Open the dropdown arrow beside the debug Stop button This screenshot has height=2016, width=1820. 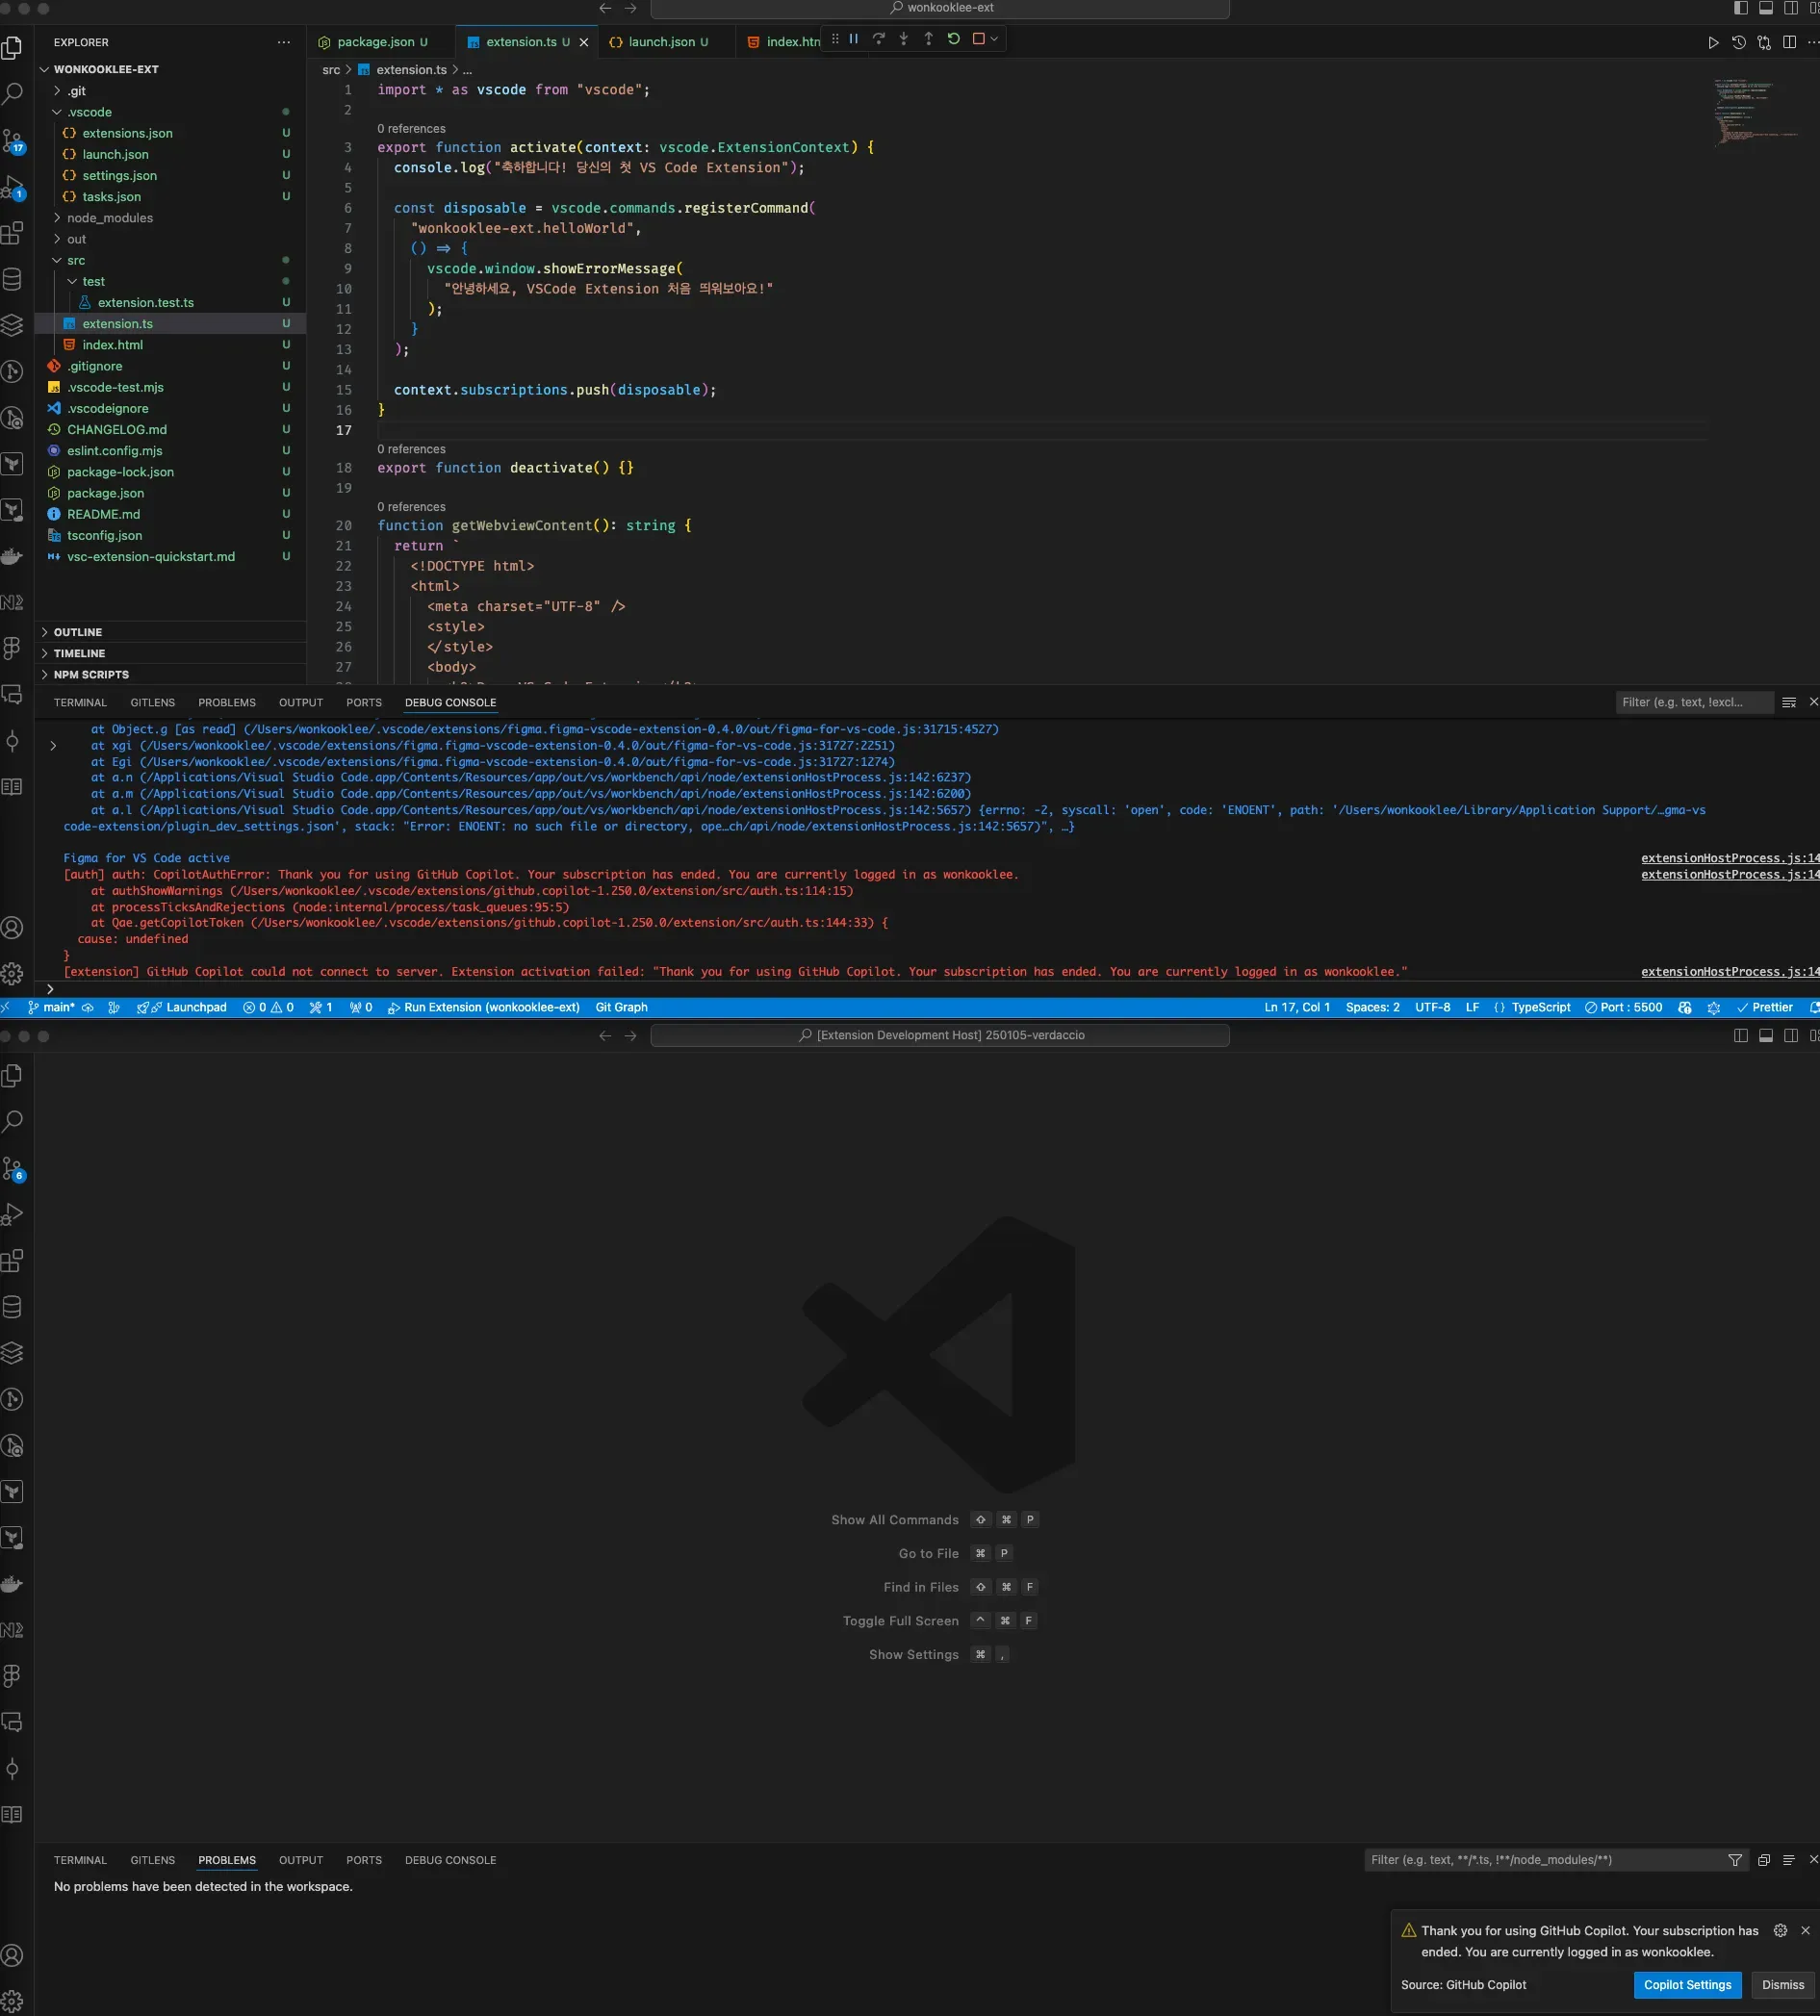(994, 39)
